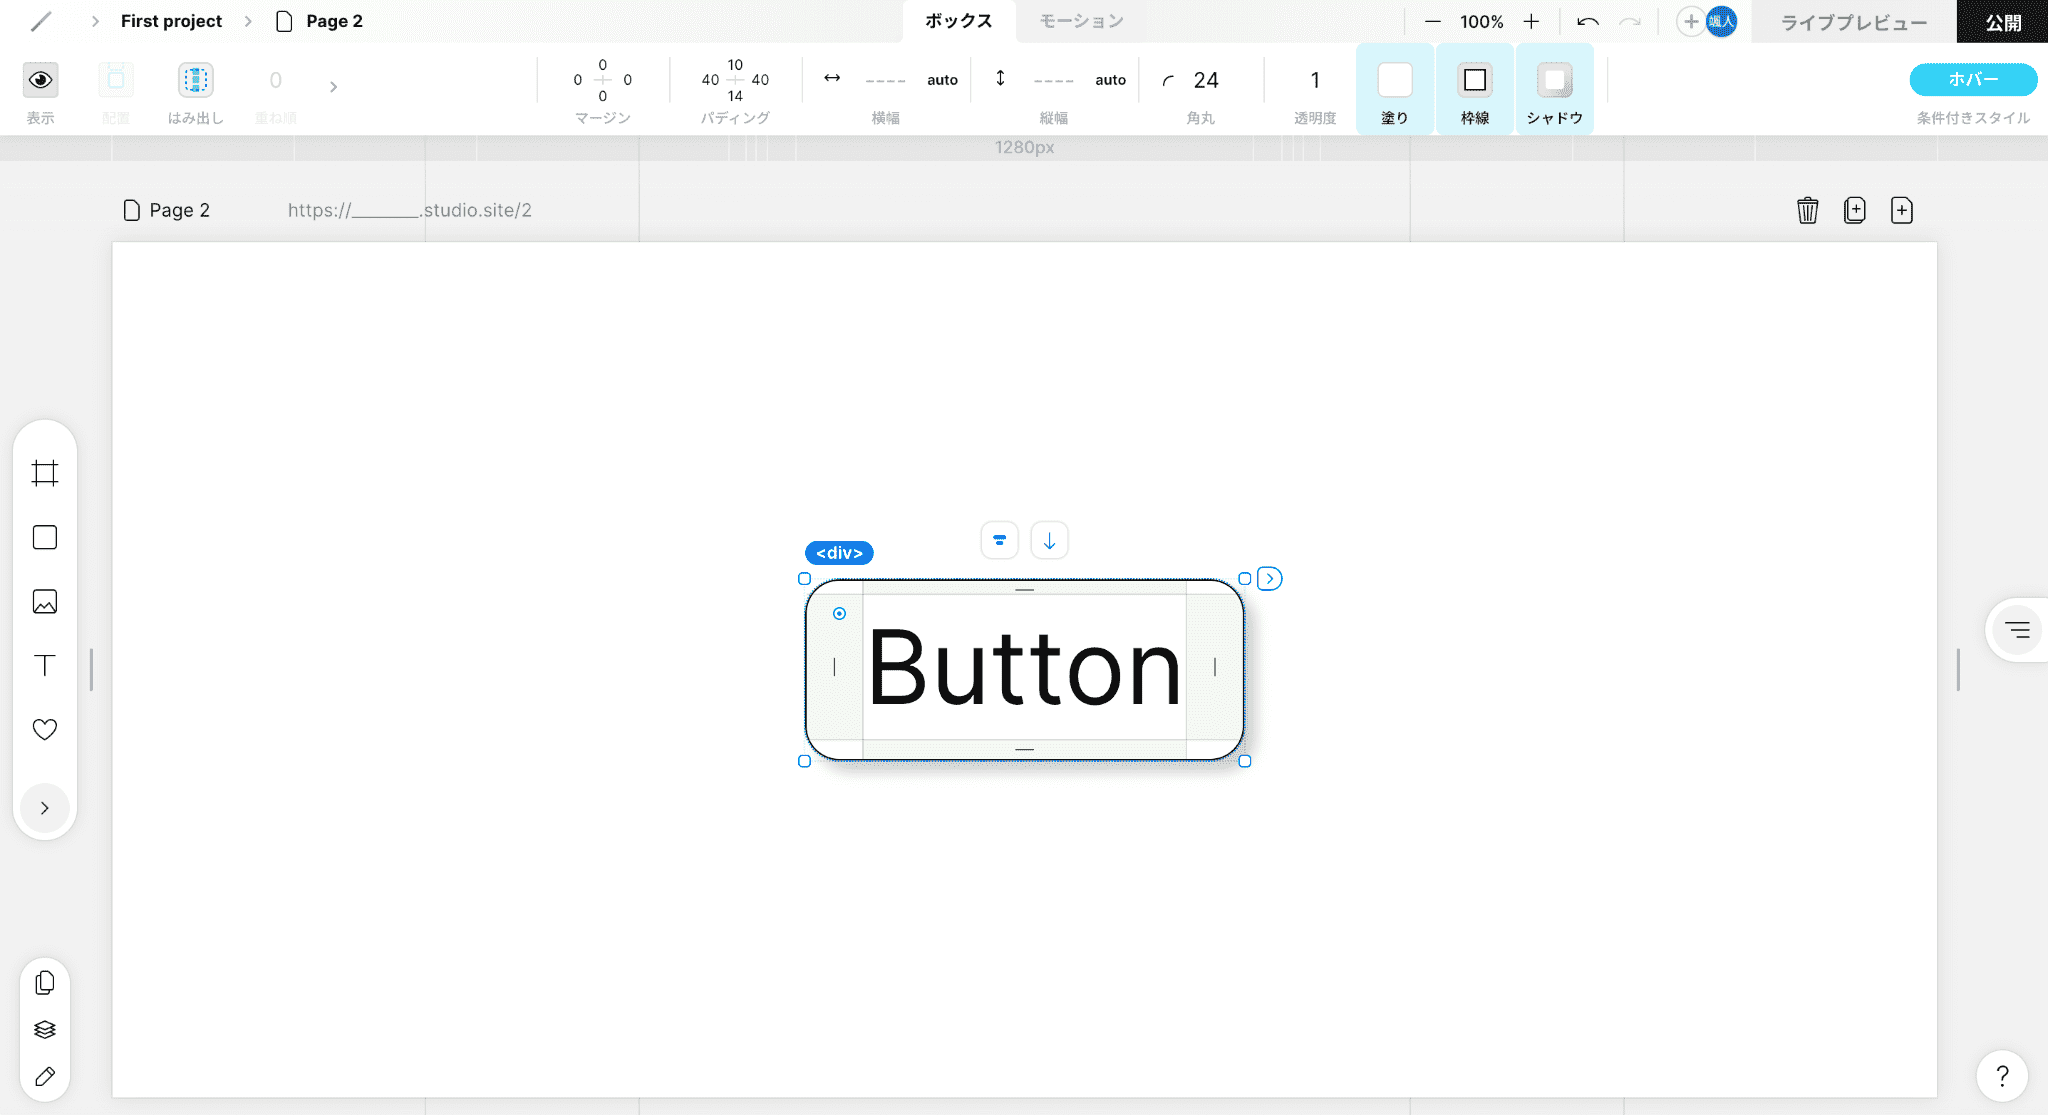Edit the bottom padding value 14
2048x1115 pixels.
735,96
